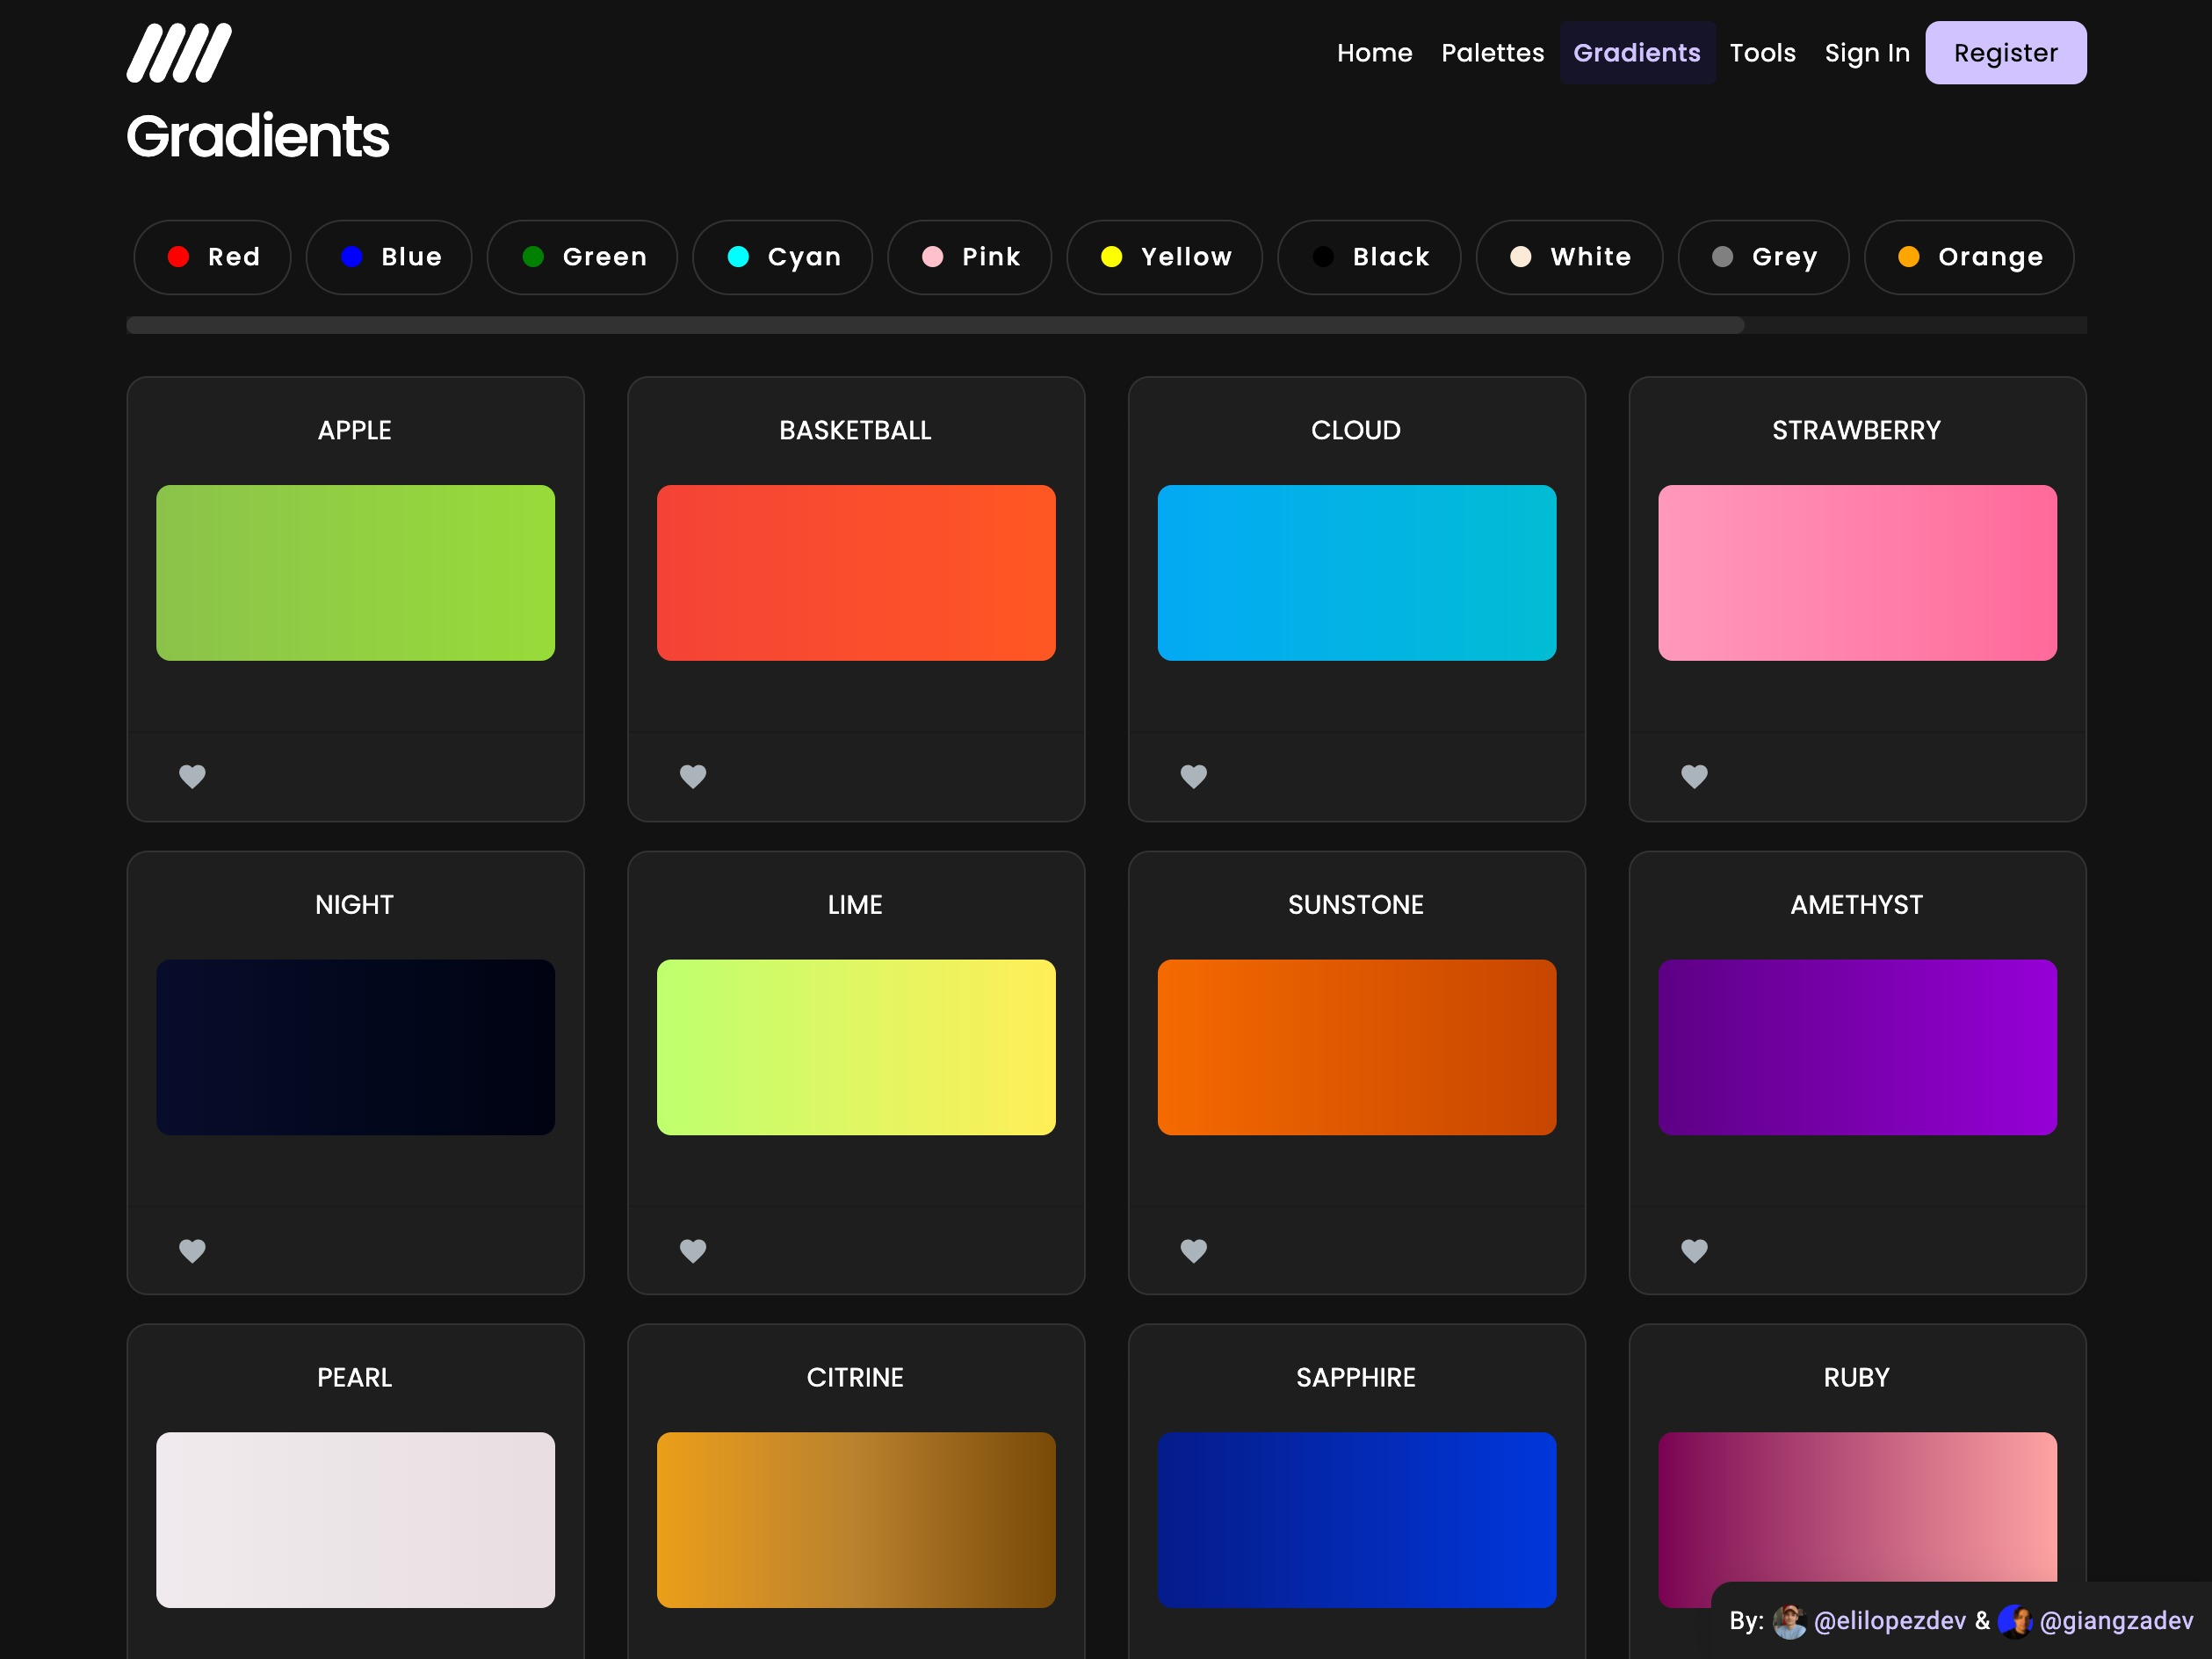Like the NIGHT gradient via heart icon

pos(192,1250)
